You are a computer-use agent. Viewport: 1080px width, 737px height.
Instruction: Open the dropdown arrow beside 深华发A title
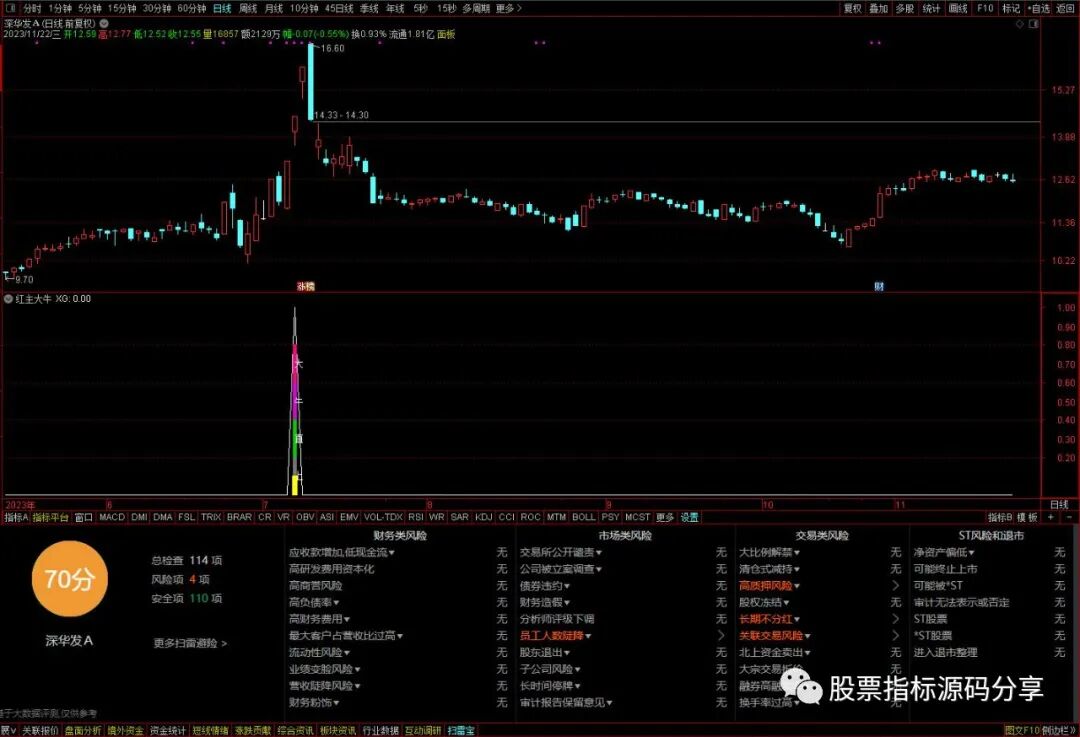tap(104, 23)
